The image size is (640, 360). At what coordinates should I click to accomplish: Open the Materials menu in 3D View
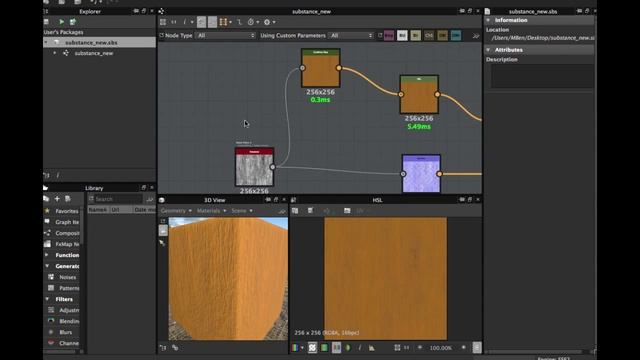[x=211, y=211]
